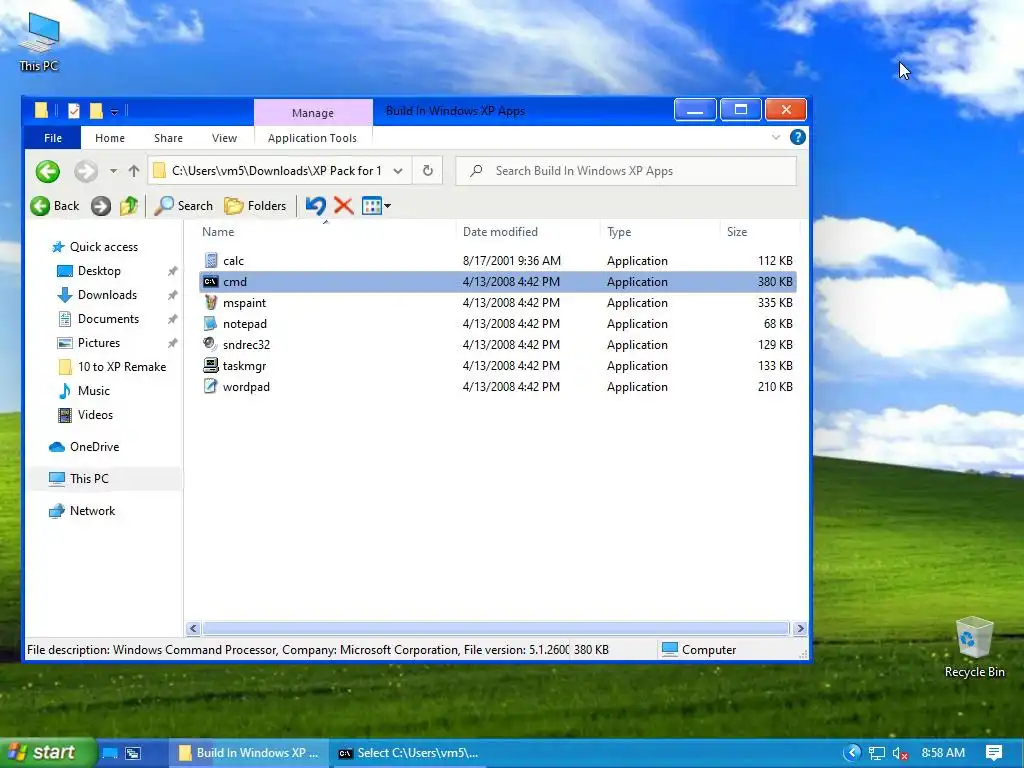Open the Application Tools tab
Screen dimensions: 1024x768
(312, 138)
